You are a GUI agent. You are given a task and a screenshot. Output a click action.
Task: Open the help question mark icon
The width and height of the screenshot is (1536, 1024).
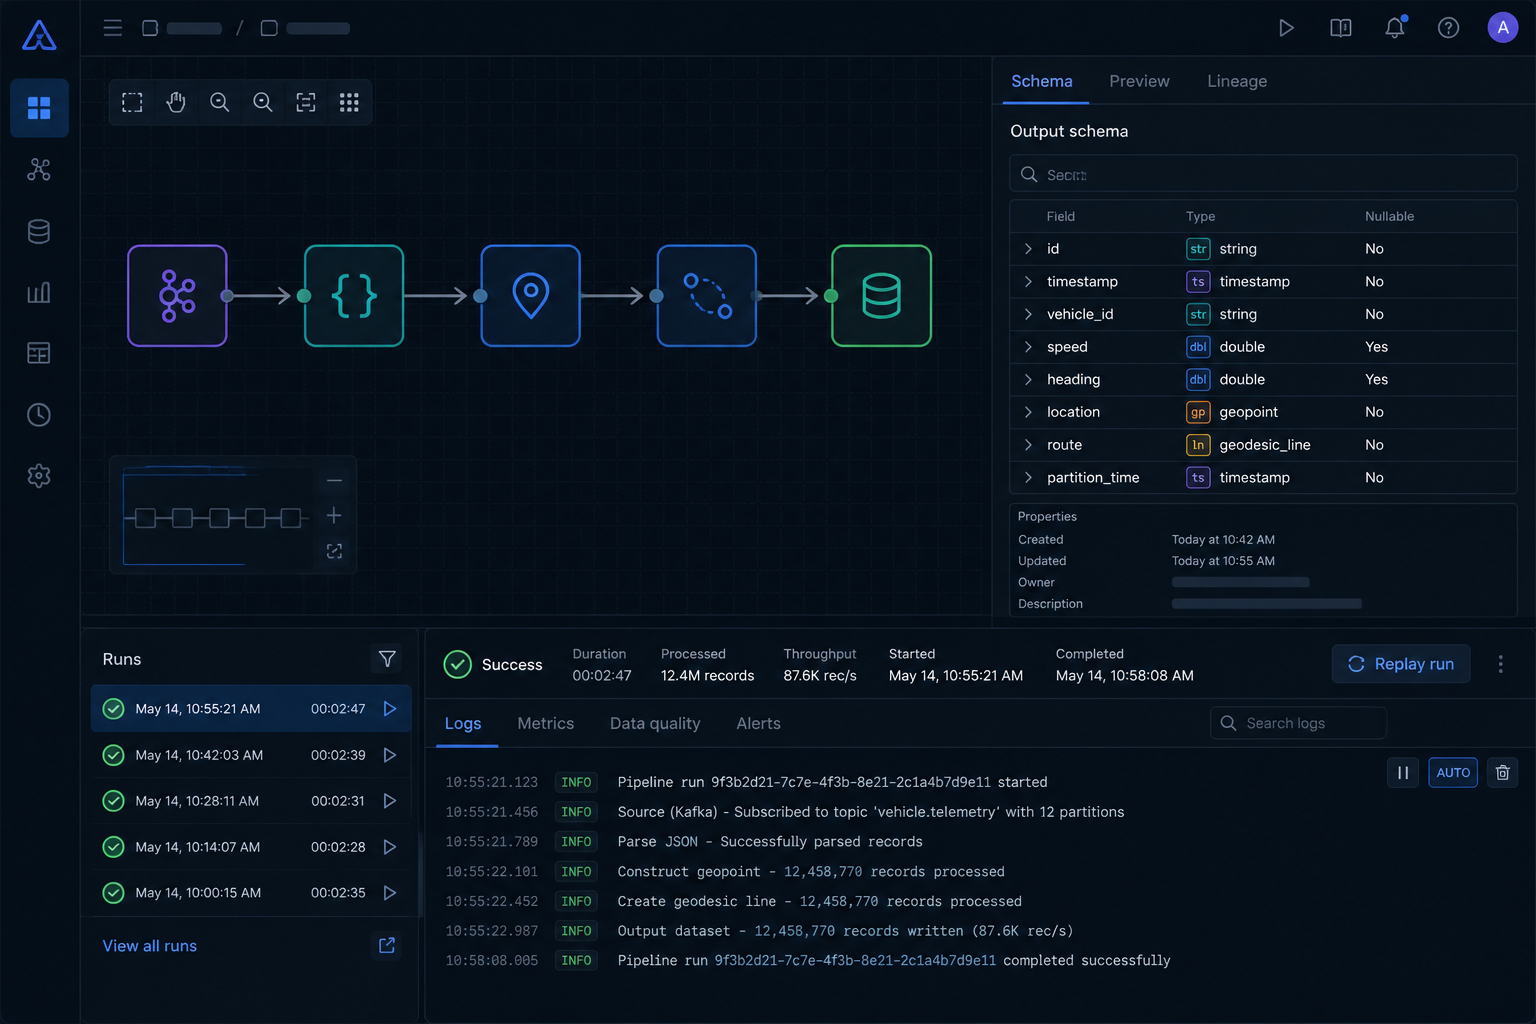[x=1448, y=28]
